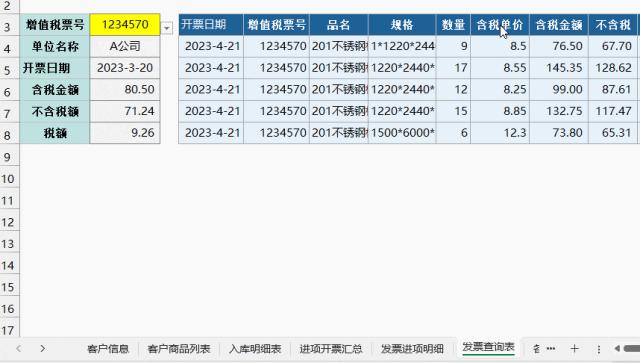Click the 规格 column header
This screenshot has width=640, height=363.
pos(402,24)
